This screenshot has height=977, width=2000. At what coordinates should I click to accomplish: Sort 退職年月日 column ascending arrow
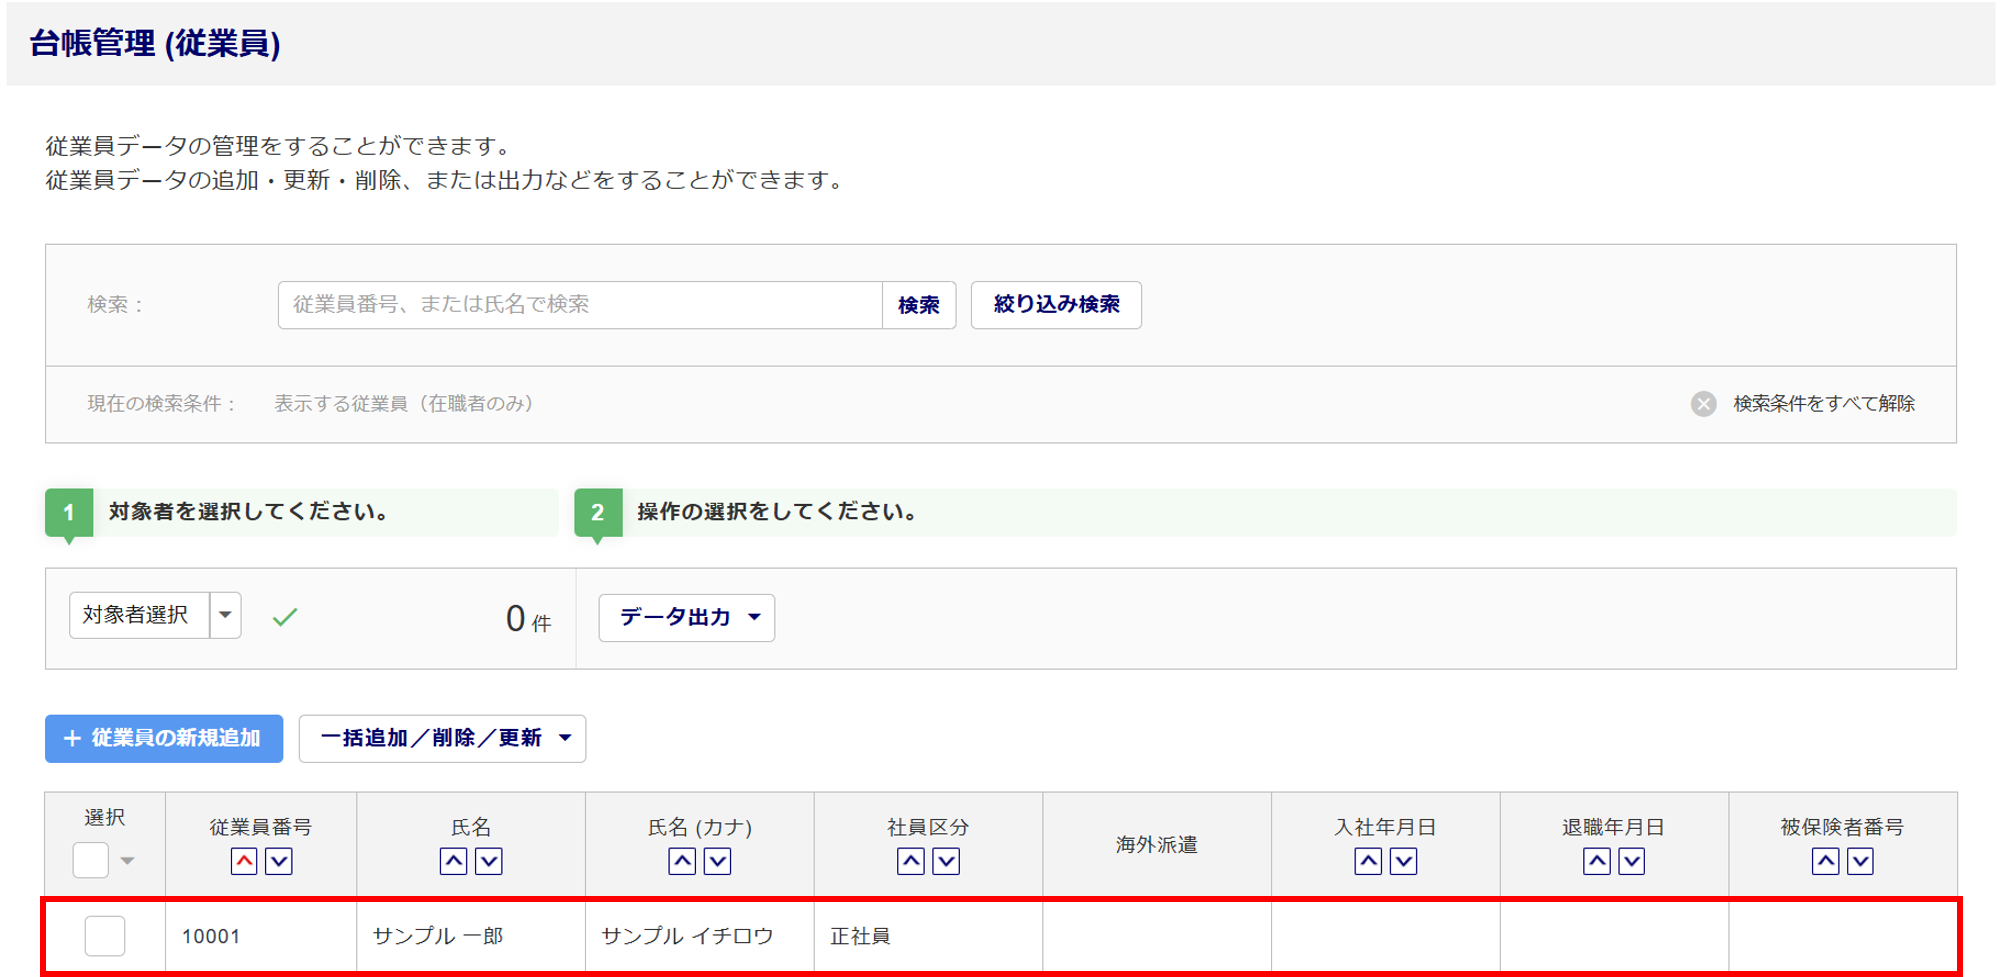(x=1597, y=861)
